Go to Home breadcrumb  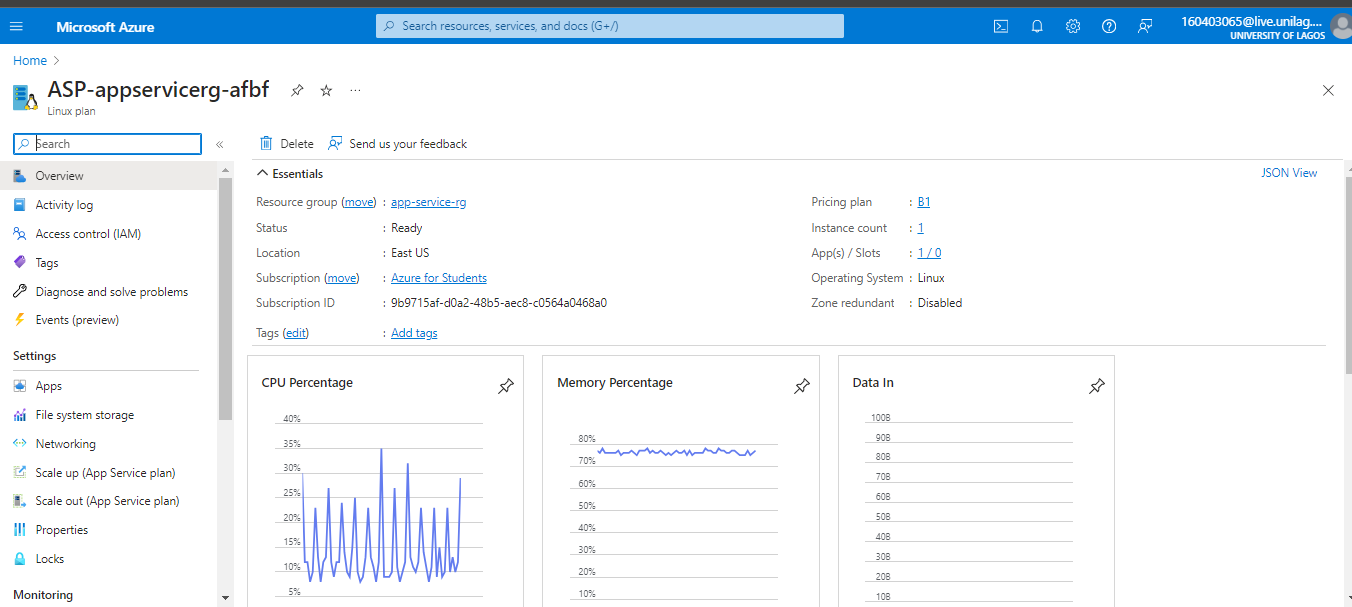pyautogui.click(x=30, y=61)
